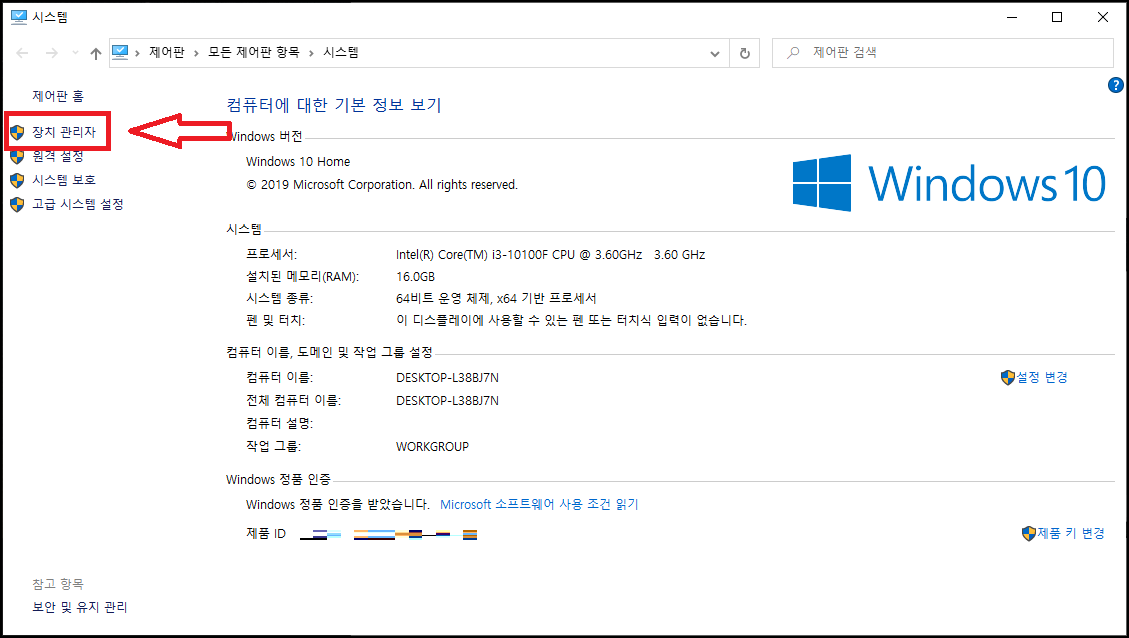
Task: Select 제어판 breadcrumb in address bar
Action: click(x=167, y=52)
